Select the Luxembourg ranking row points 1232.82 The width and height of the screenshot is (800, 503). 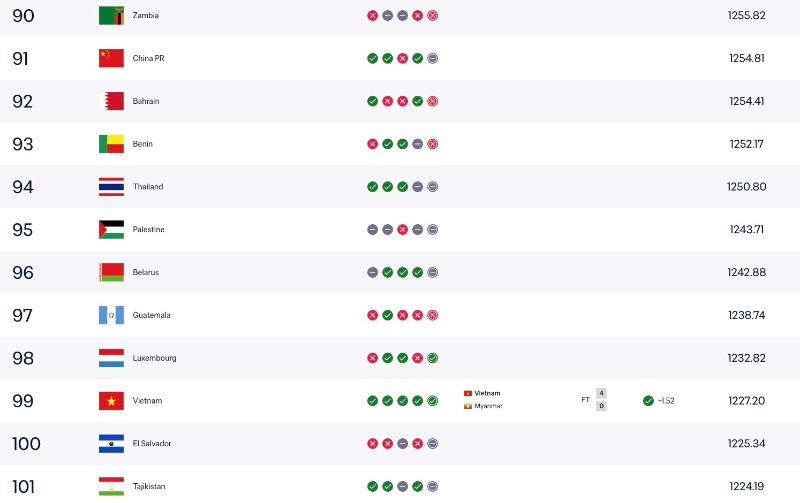tap(746, 358)
